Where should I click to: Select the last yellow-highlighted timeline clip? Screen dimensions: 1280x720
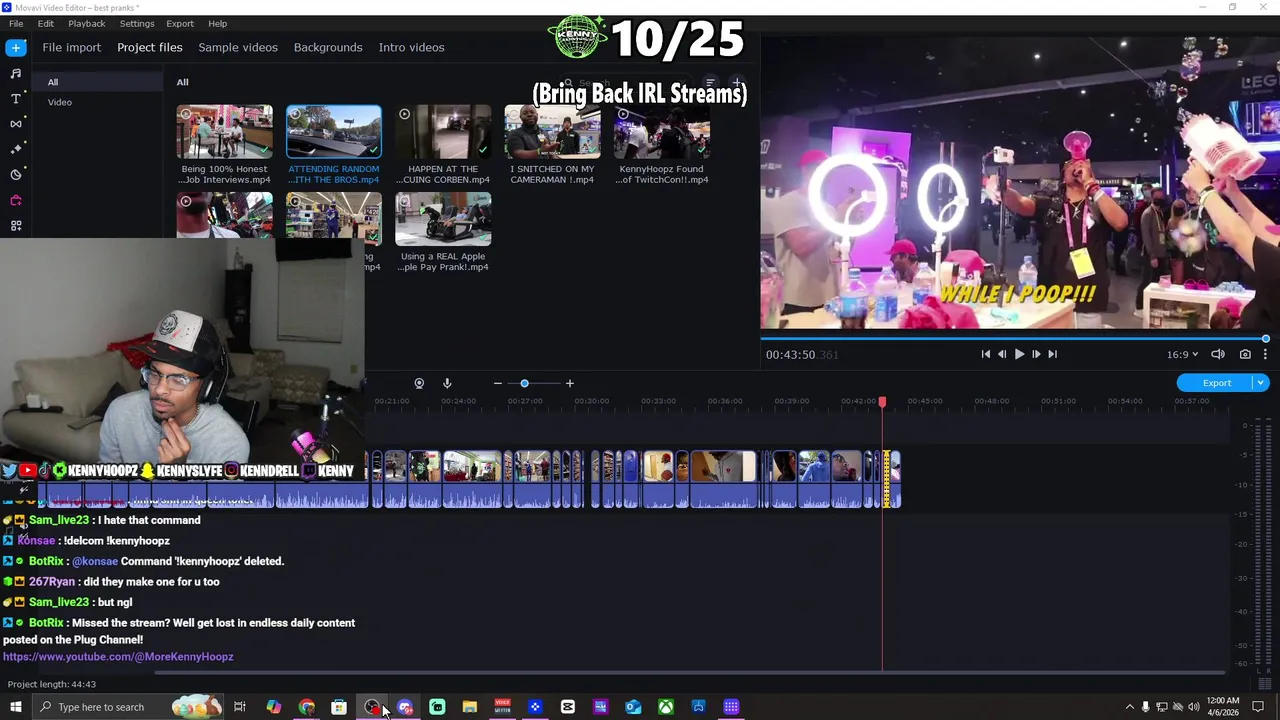pos(887,480)
